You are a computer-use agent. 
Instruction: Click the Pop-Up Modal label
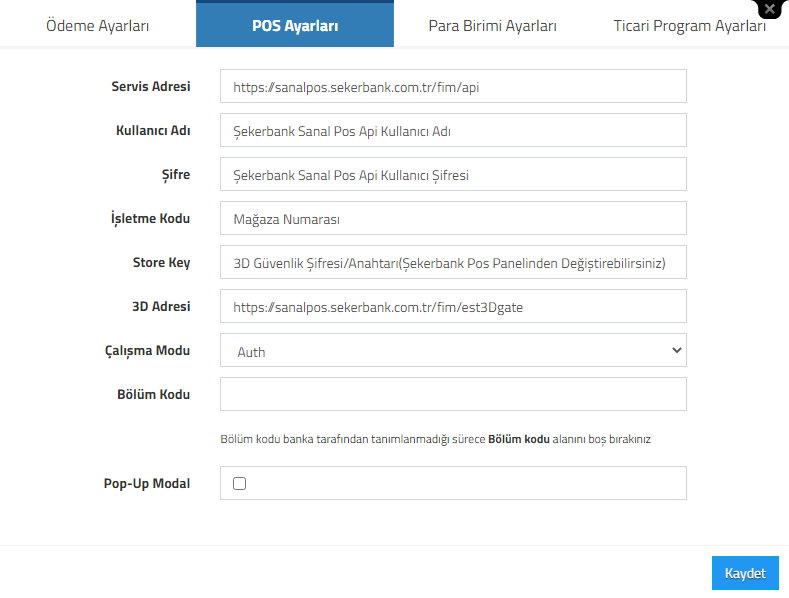click(147, 484)
